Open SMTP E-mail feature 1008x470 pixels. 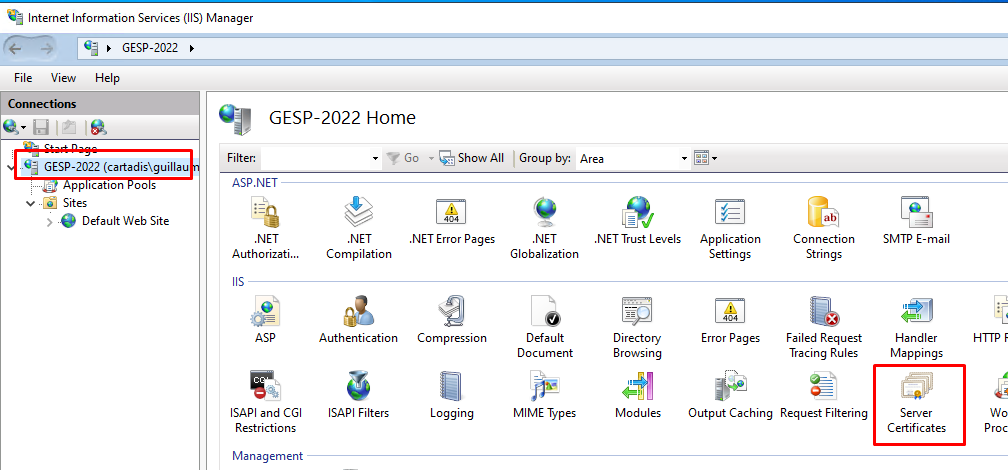point(916,222)
